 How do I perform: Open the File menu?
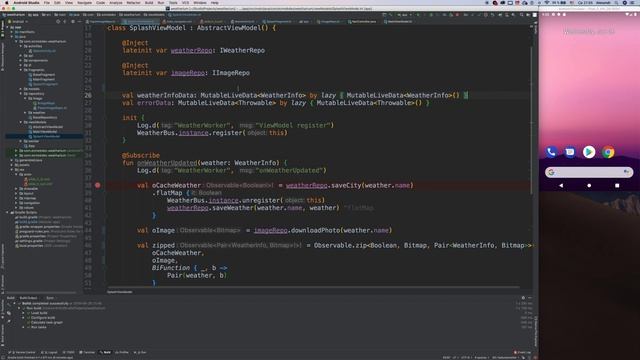point(47,2)
